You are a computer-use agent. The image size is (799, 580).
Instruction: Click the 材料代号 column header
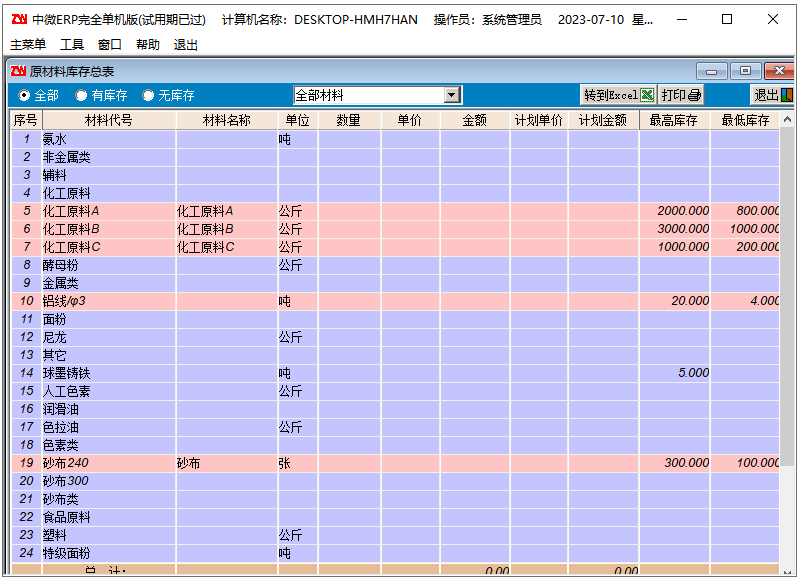tap(109, 120)
